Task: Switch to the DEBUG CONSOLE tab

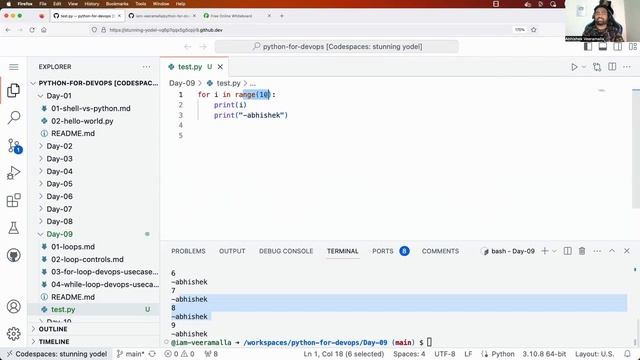Action: tap(286, 251)
